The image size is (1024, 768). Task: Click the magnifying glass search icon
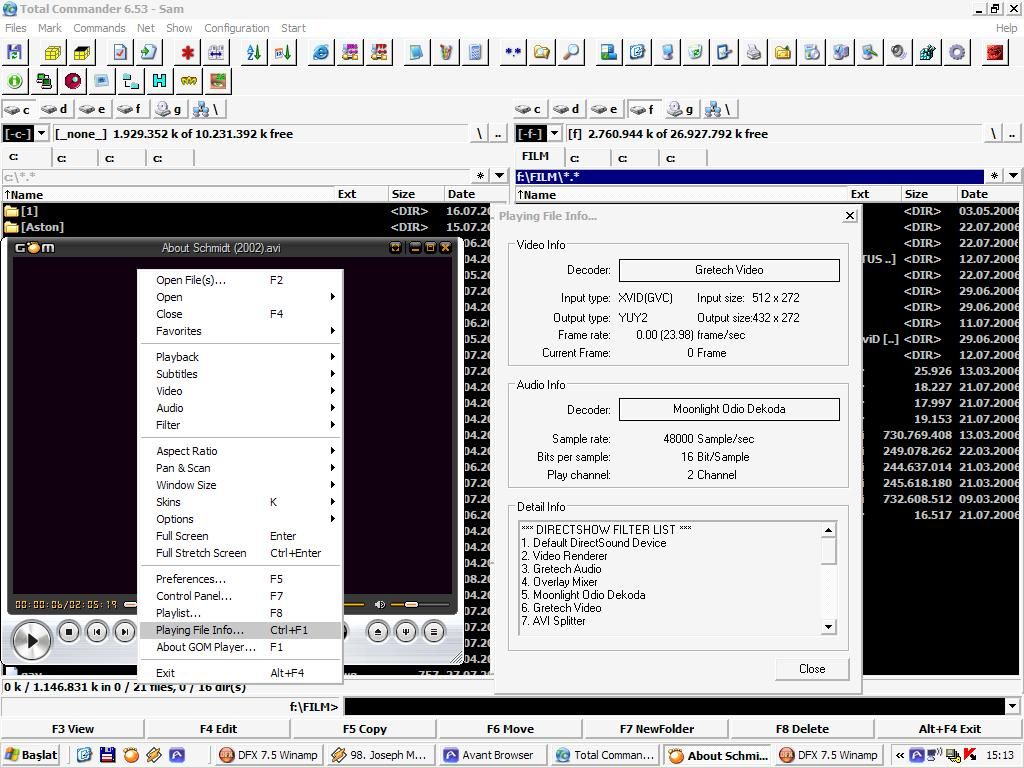(571, 52)
